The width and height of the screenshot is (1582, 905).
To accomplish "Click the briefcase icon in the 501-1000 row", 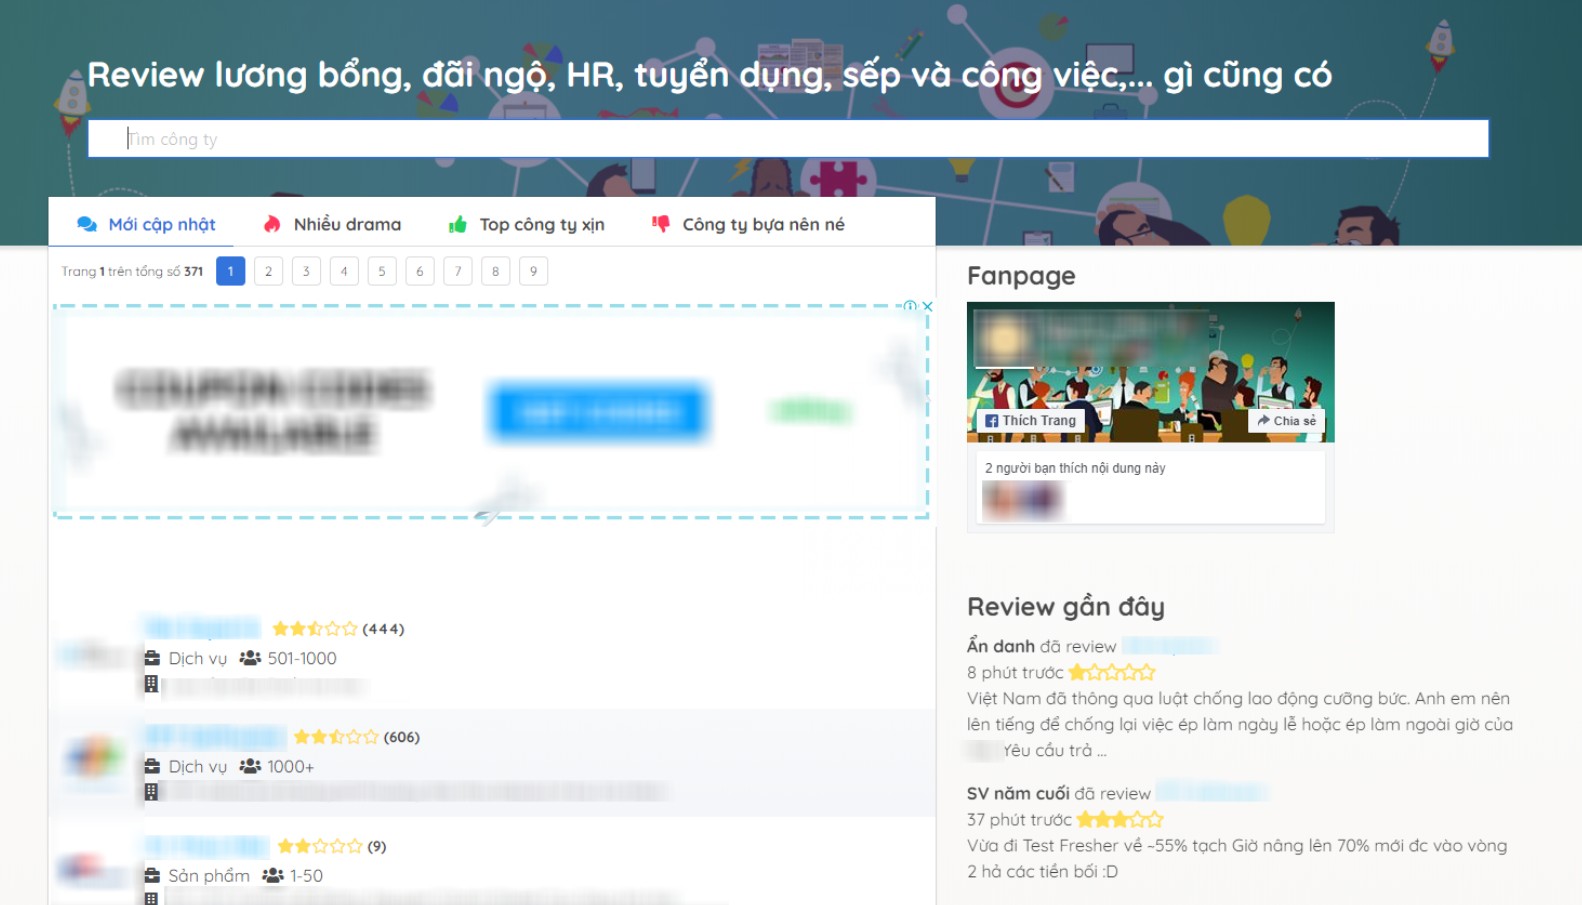I will click(x=152, y=658).
